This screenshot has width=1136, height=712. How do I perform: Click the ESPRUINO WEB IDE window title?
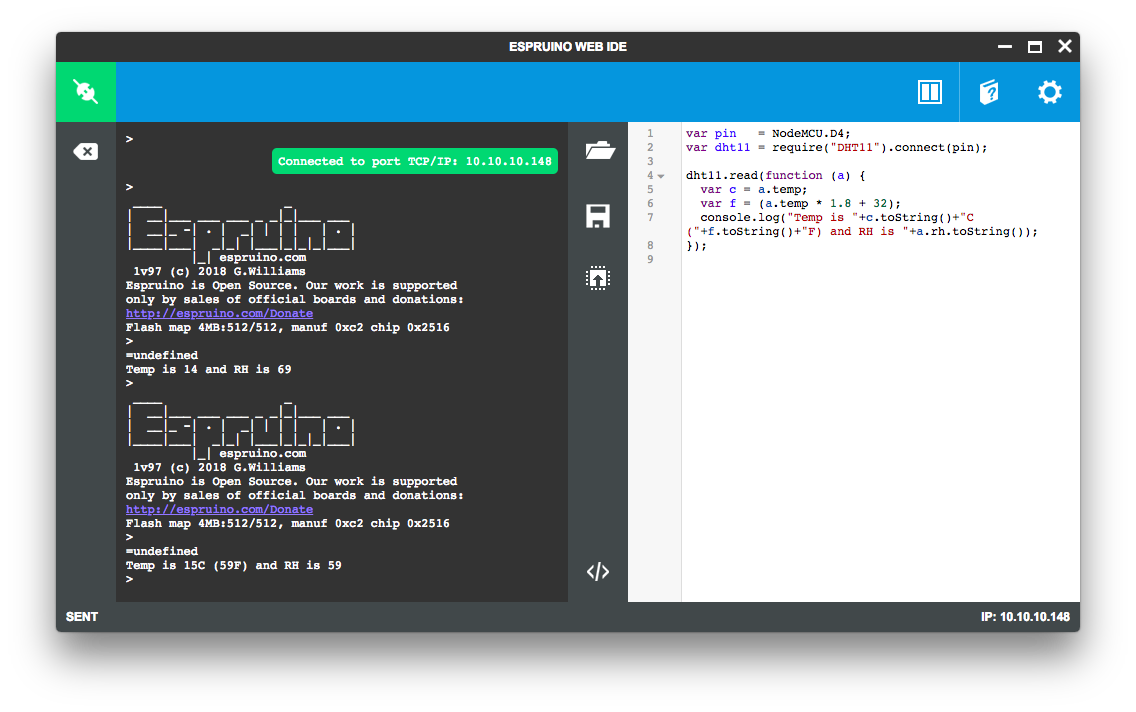[568, 47]
